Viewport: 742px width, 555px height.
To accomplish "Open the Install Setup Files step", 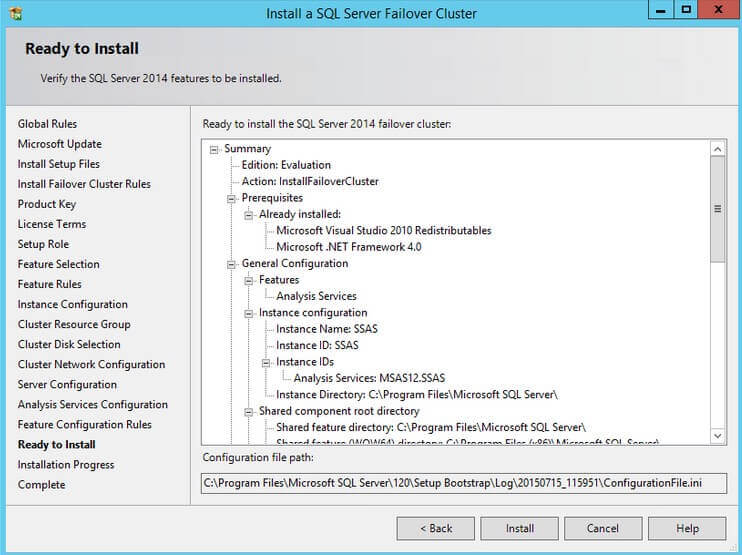I will 59,164.
